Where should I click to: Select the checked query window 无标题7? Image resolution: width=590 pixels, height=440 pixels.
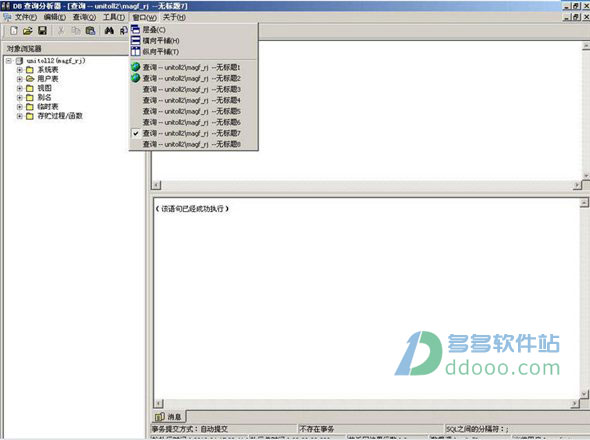click(193, 133)
